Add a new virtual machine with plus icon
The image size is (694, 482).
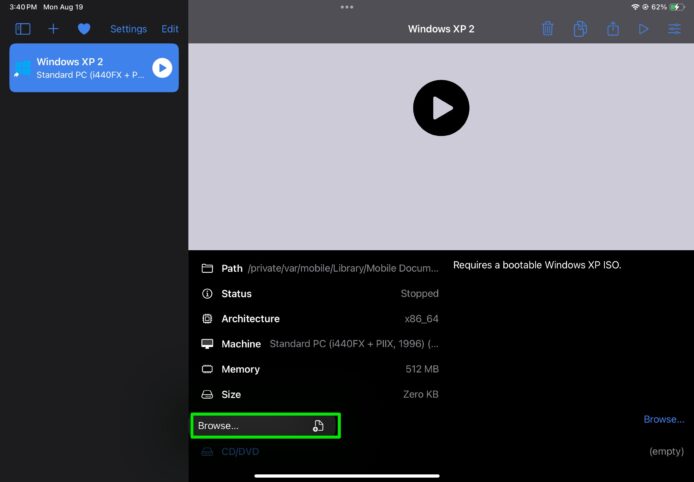pos(54,29)
